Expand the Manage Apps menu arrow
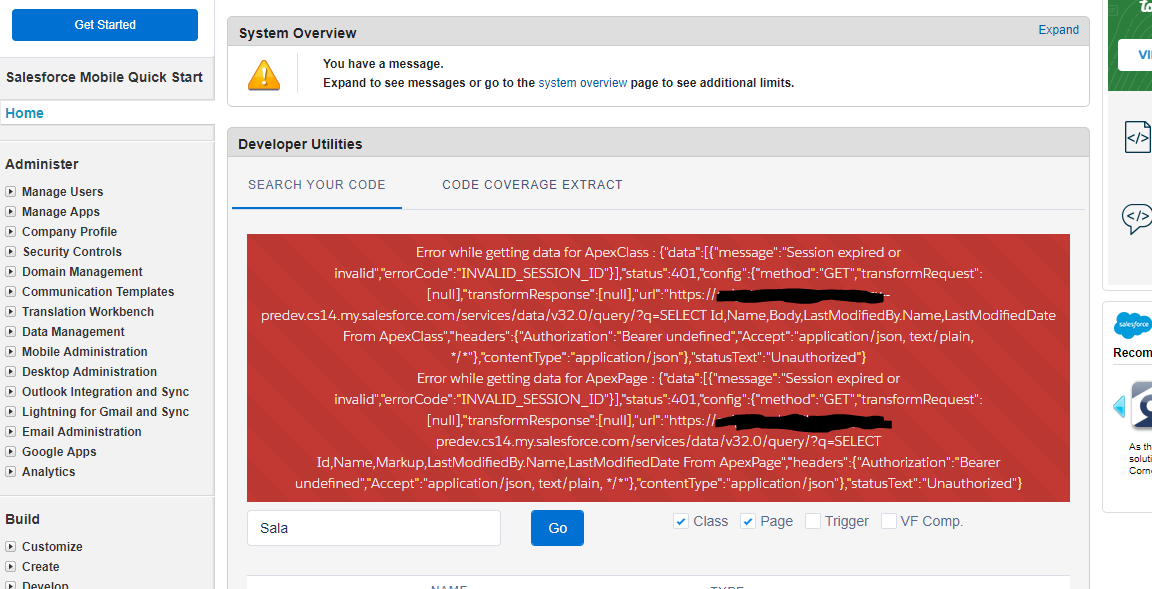 [10, 212]
